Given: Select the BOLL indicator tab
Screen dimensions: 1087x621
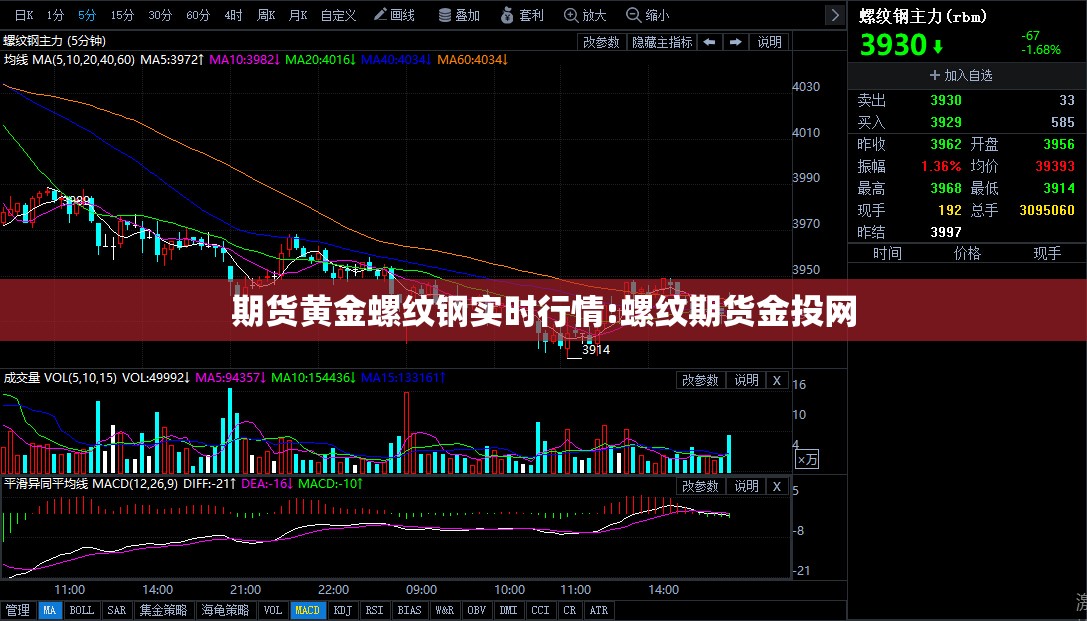Looking at the screenshot, I should (x=82, y=610).
